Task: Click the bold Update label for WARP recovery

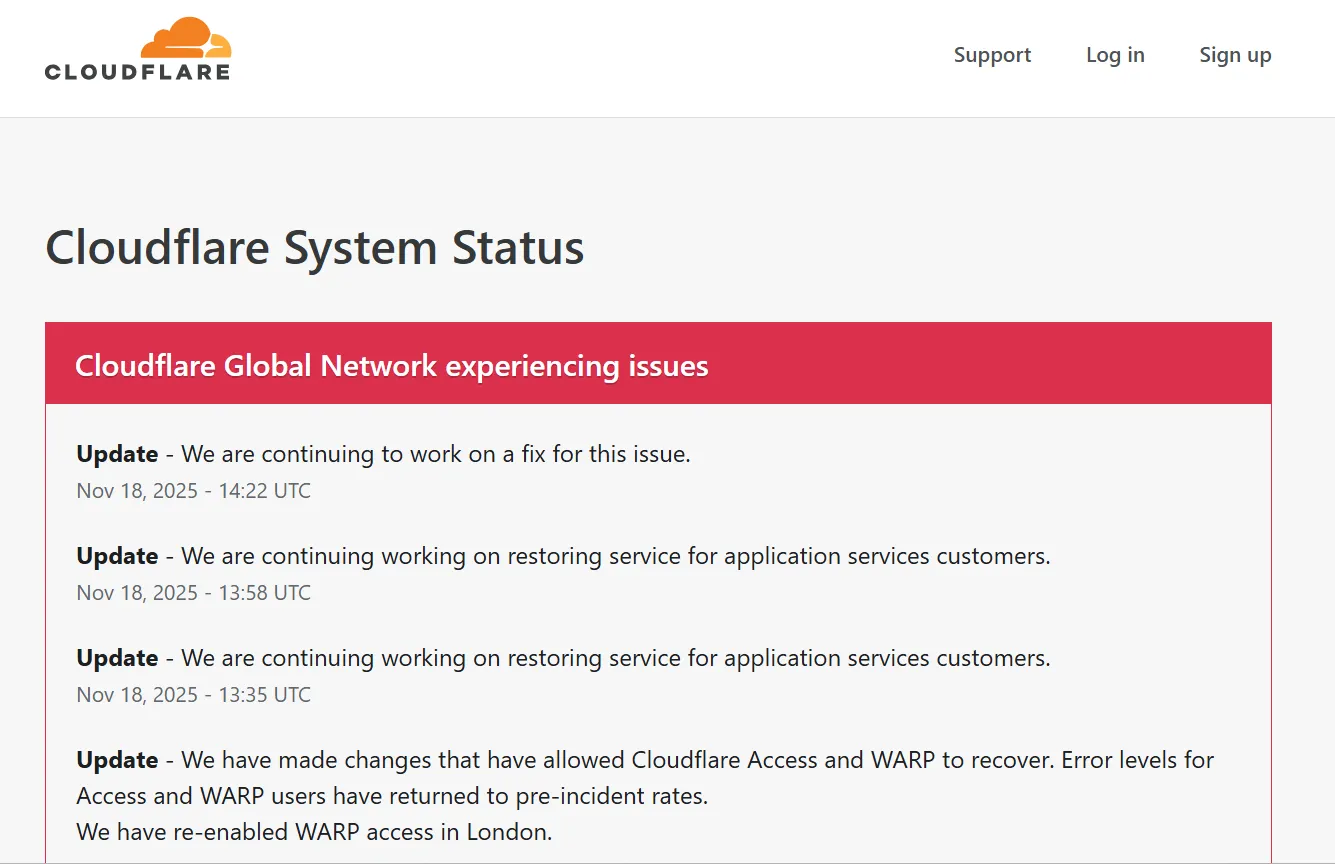Action: point(117,760)
